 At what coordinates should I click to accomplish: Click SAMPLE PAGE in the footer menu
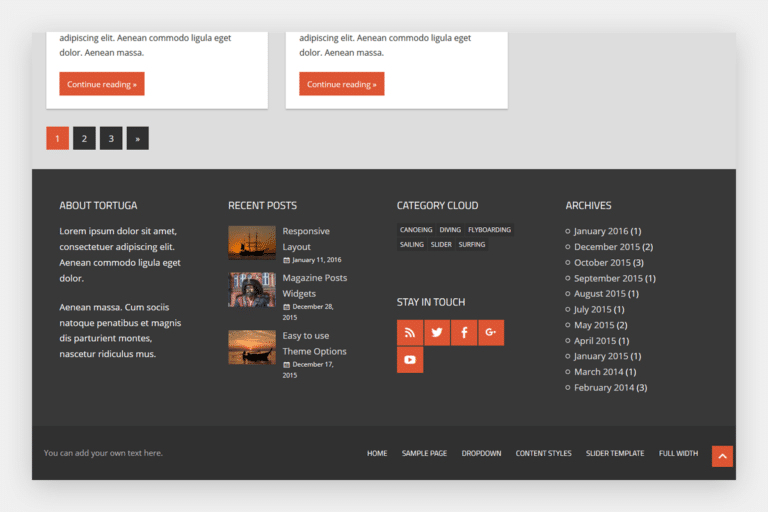424,453
